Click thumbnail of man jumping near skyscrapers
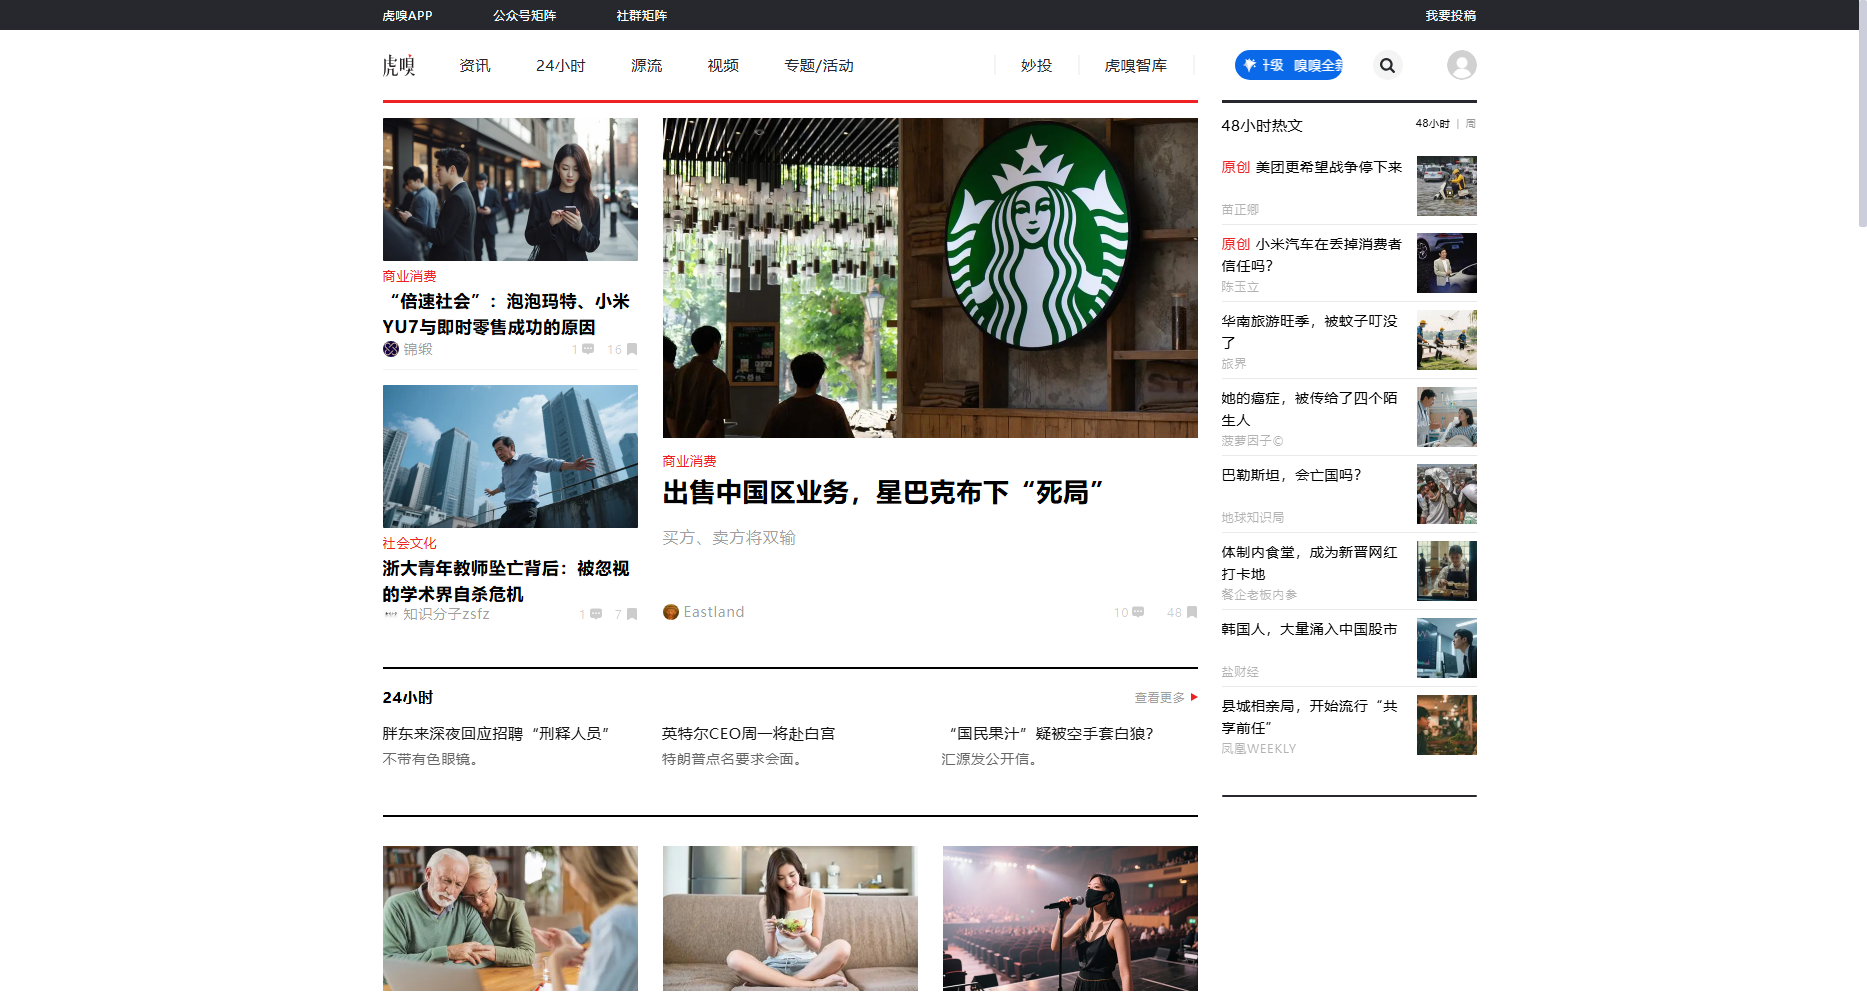Screen dimensions: 1867x999 [x=510, y=457]
